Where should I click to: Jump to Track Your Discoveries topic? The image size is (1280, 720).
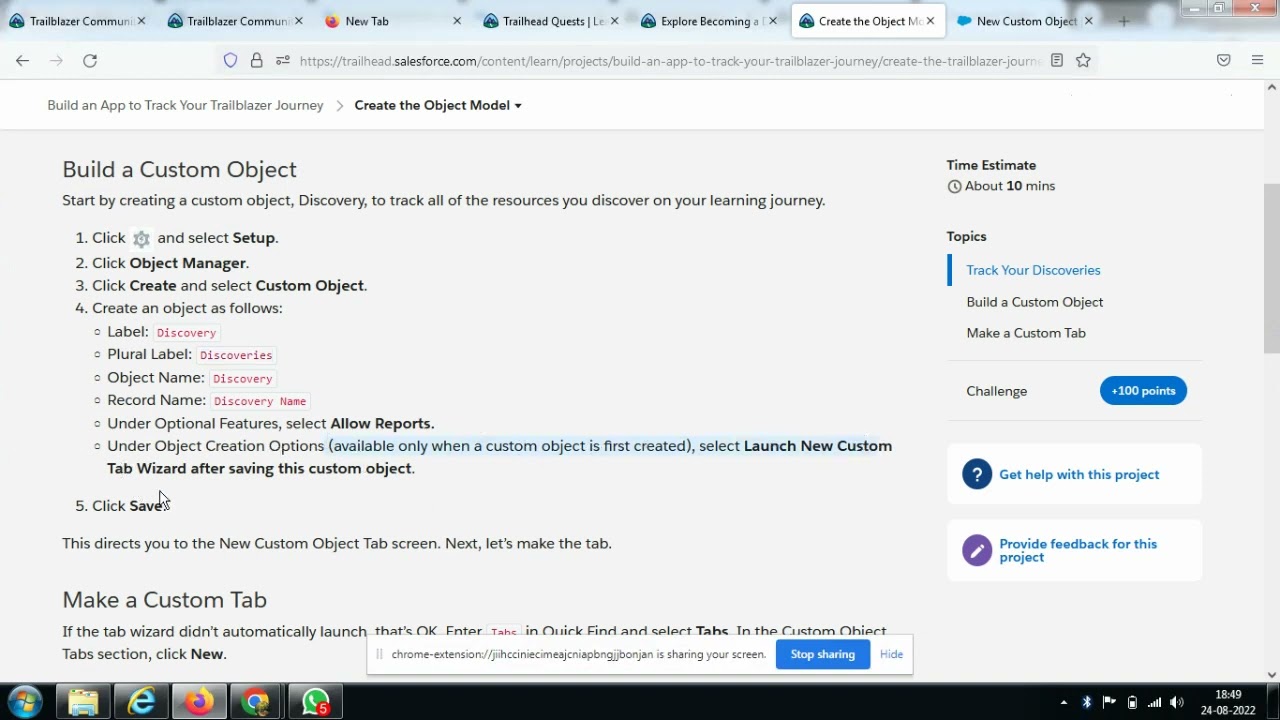[1033, 270]
